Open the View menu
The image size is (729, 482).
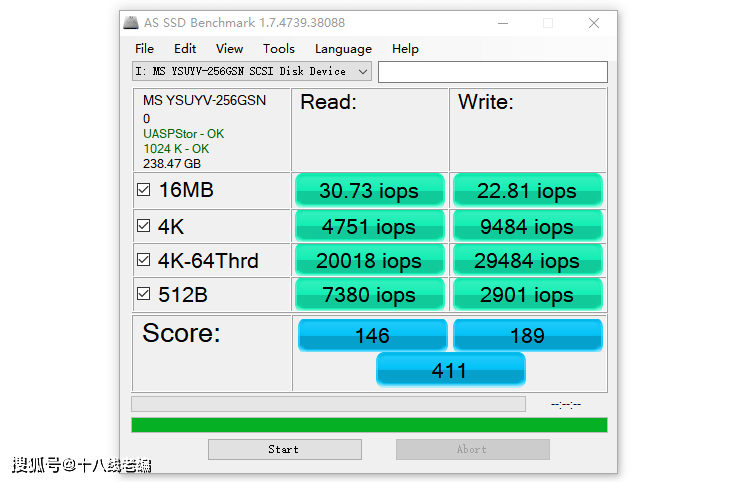coord(229,49)
